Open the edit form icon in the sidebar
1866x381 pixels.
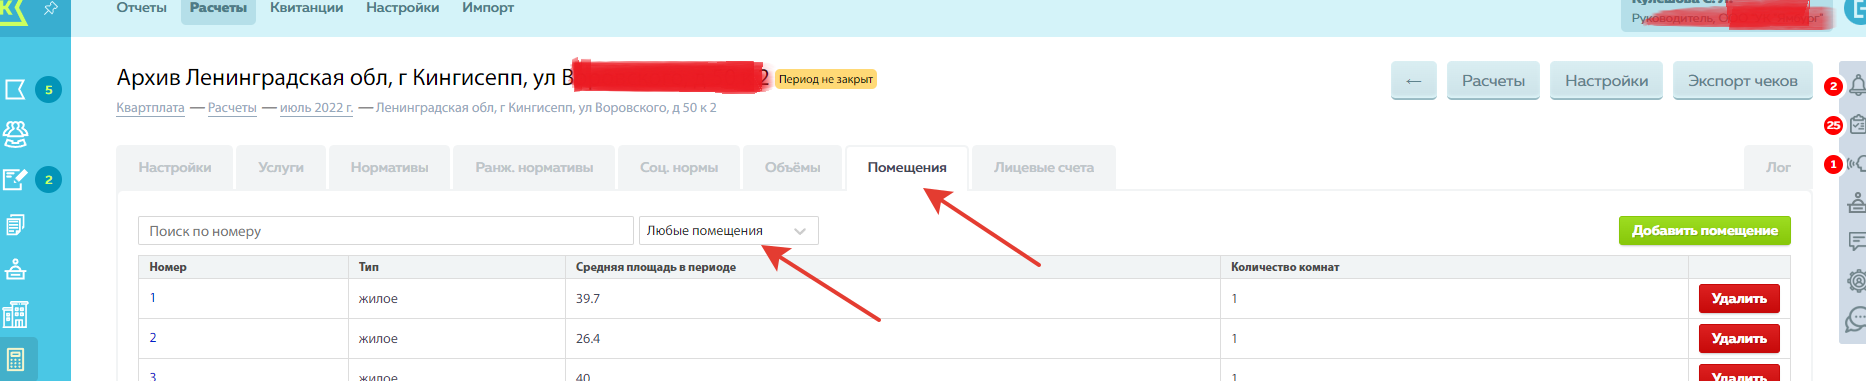point(16,179)
